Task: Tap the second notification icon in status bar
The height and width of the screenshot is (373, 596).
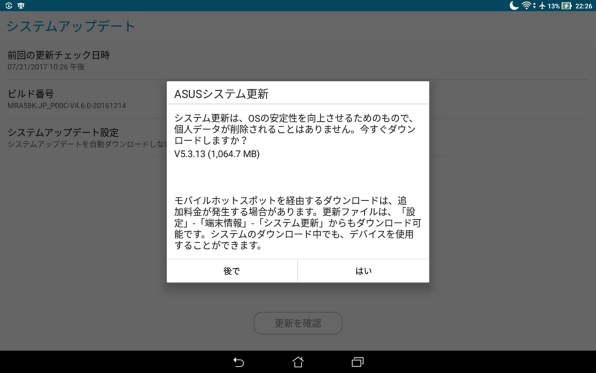Action: pyautogui.click(x=21, y=5)
